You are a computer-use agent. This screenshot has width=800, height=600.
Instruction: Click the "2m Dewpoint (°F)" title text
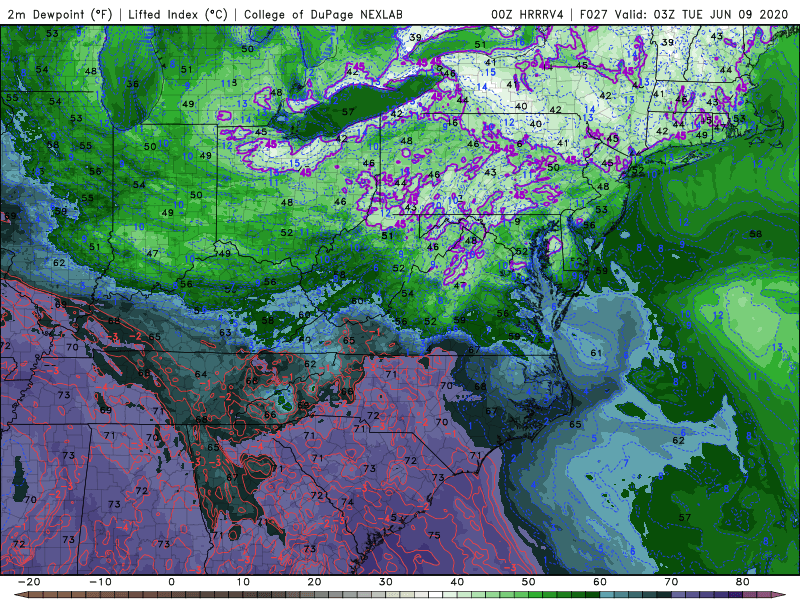59,14
